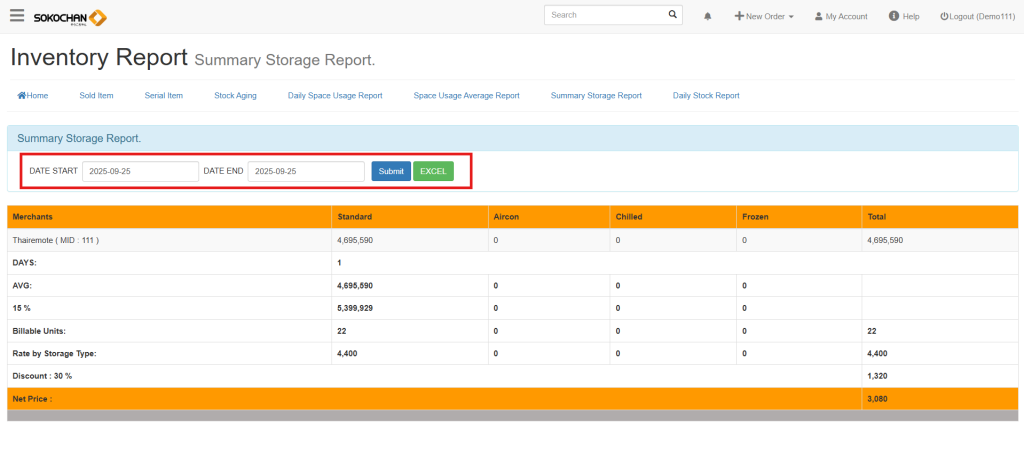
Task: Open the Help page
Action: pos(903,17)
